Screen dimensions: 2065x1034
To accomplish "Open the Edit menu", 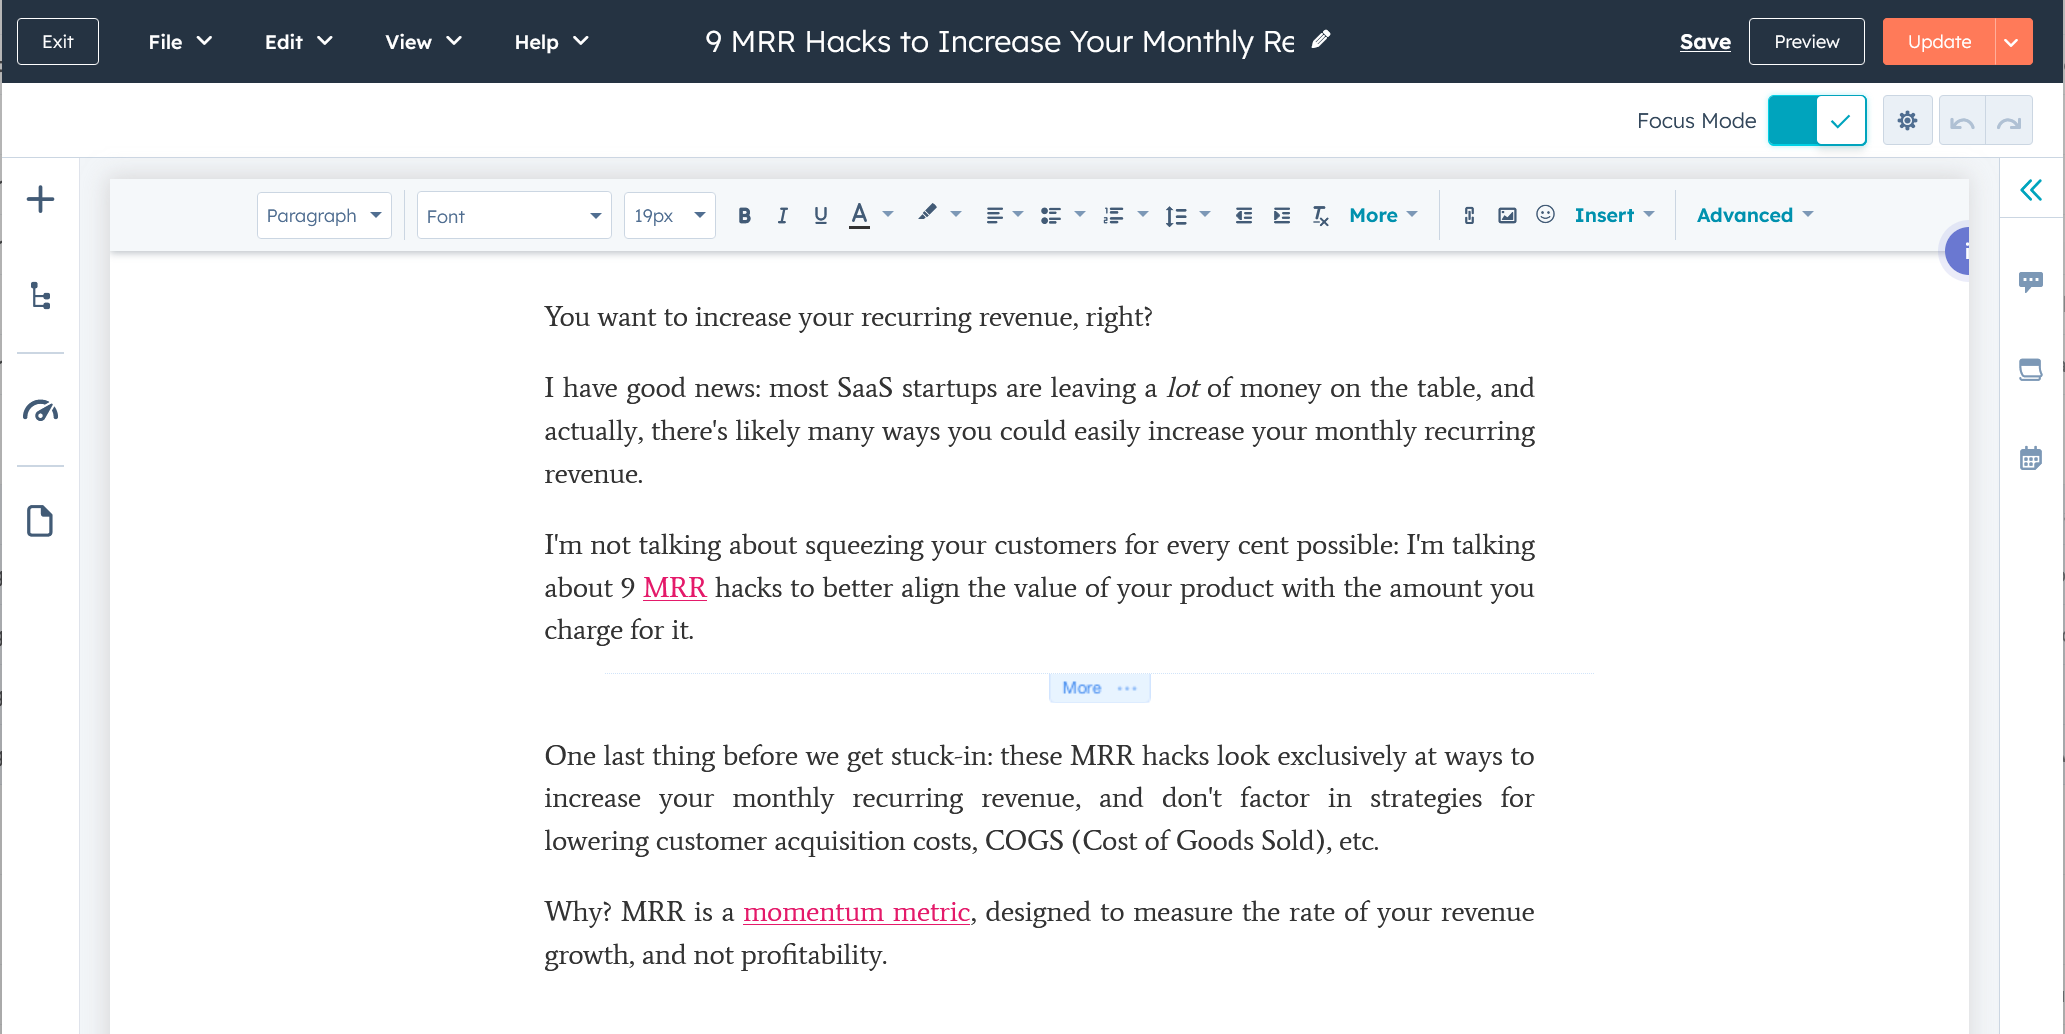I will pos(298,42).
